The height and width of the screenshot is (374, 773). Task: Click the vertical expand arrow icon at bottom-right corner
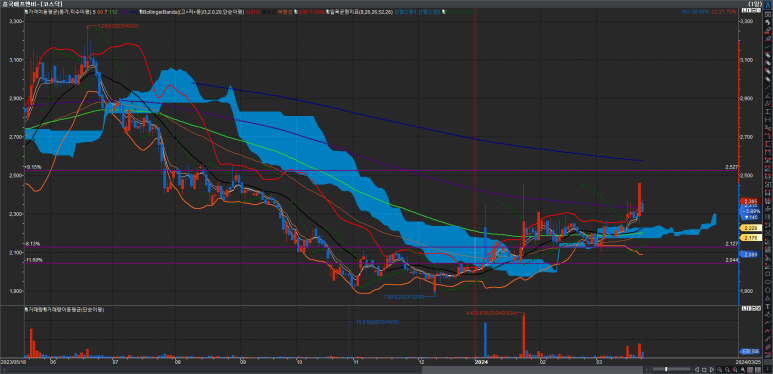click(x=768, y=369)
